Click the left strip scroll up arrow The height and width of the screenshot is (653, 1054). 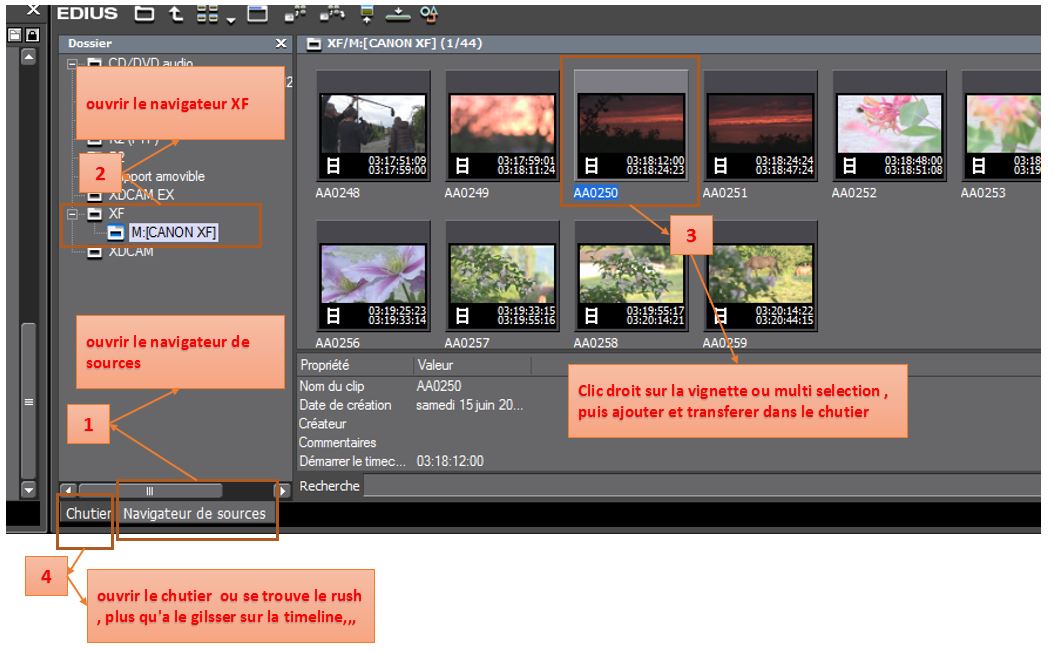click(x=28, y=57)
